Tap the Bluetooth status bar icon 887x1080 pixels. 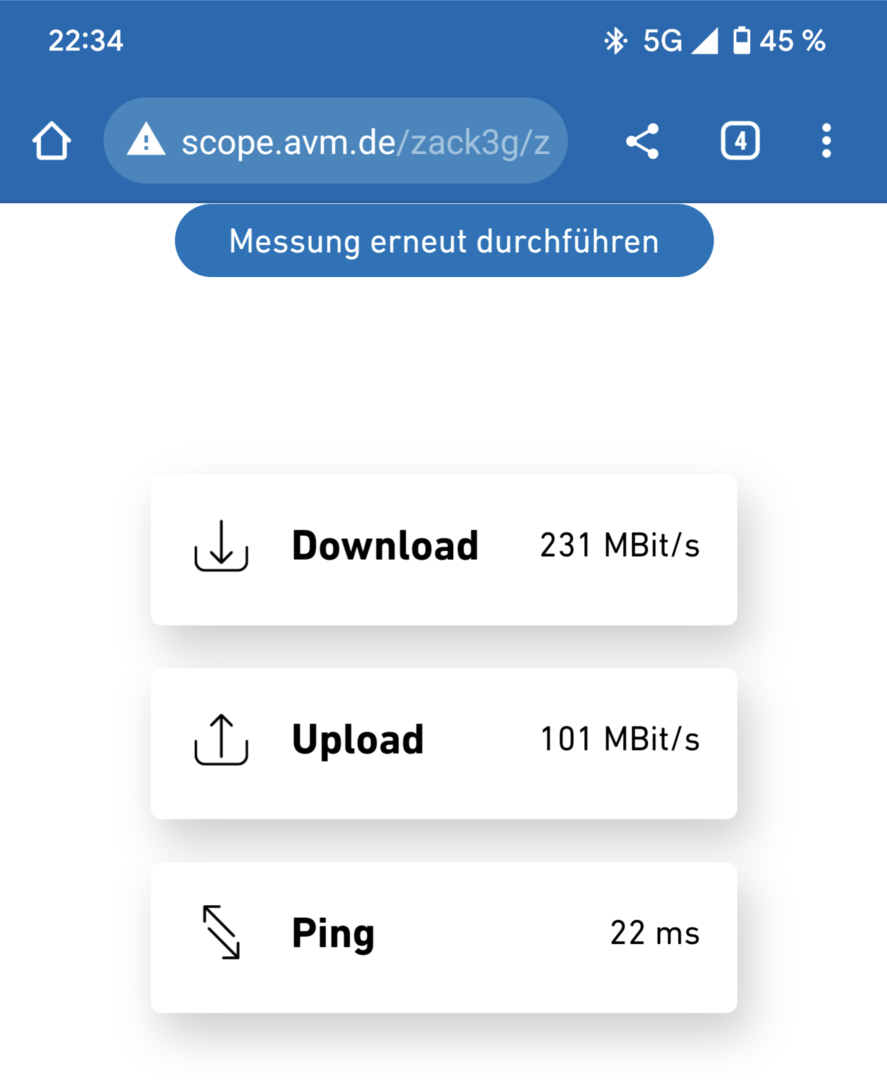click(614, 41)
